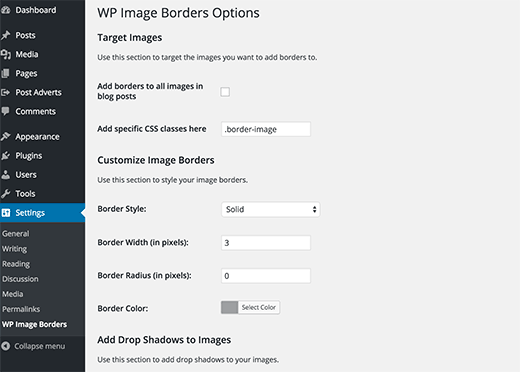Click the Media library icon
The width and height of the screenshot is (520, 372).
coord(5,54)
